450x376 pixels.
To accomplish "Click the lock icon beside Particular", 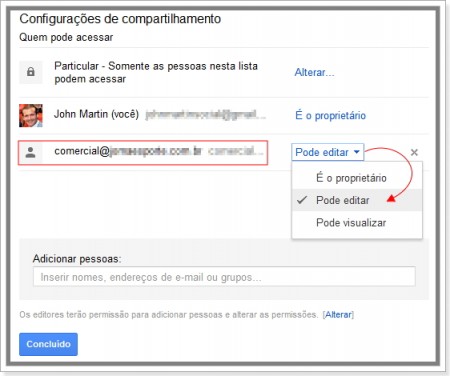I will (x=31, y=72).
